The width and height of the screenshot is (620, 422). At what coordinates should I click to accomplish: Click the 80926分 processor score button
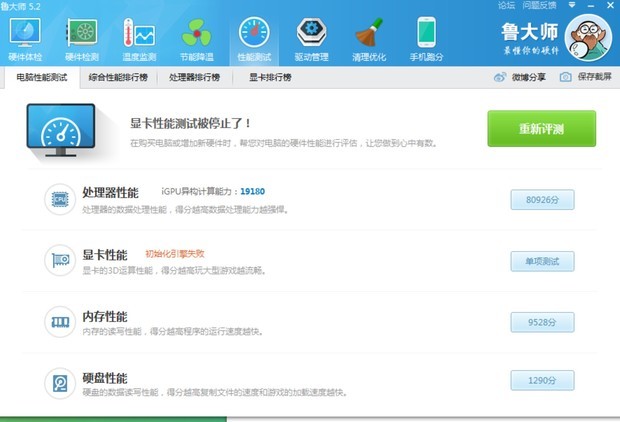pyautogui.click(x=542, y=200)
